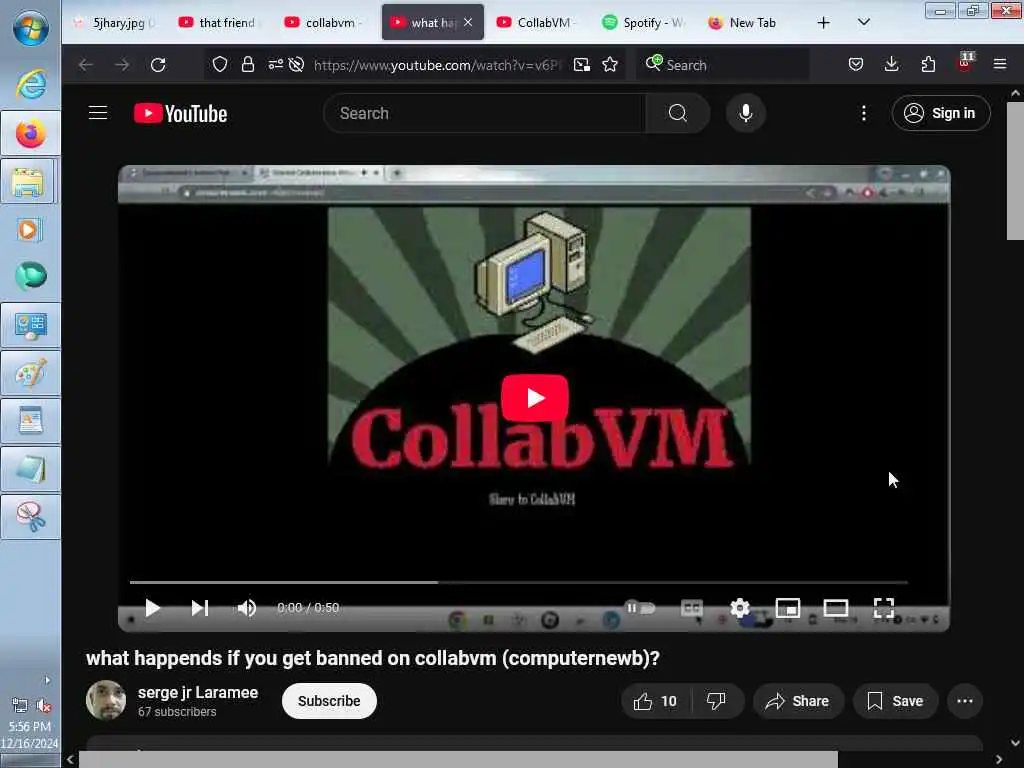Screen dimensions: 1024x768
Task: Click the serge jr Laramee avatar
Action: (106, 700)
